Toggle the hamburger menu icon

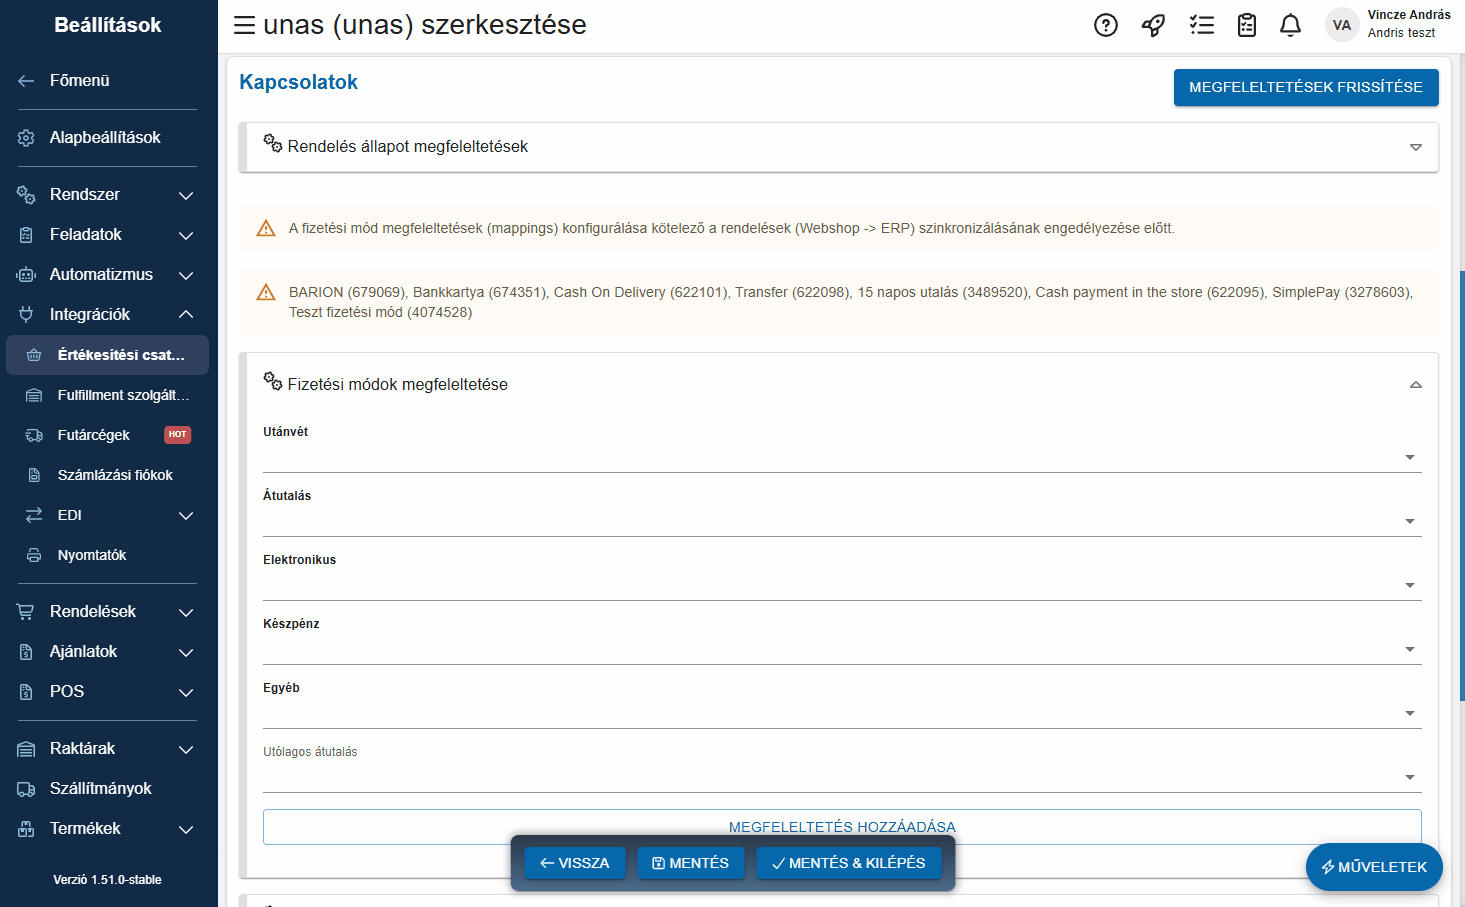point(244,25)
